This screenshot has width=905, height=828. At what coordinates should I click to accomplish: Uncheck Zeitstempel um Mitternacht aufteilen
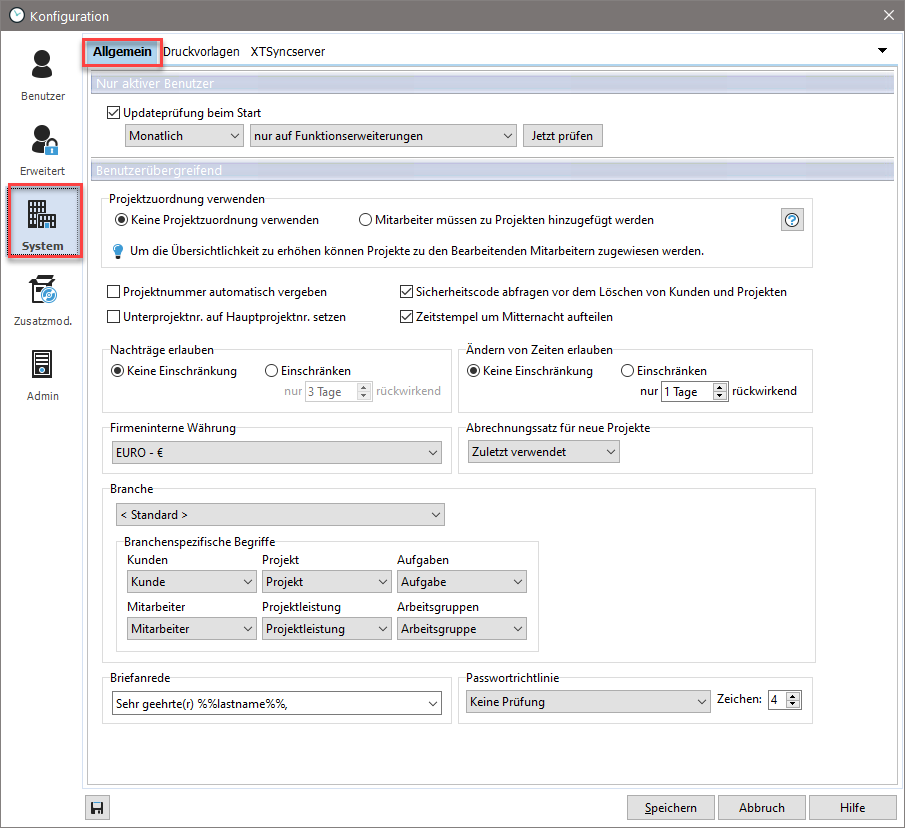pyautogui.click(x=406, y=317)
